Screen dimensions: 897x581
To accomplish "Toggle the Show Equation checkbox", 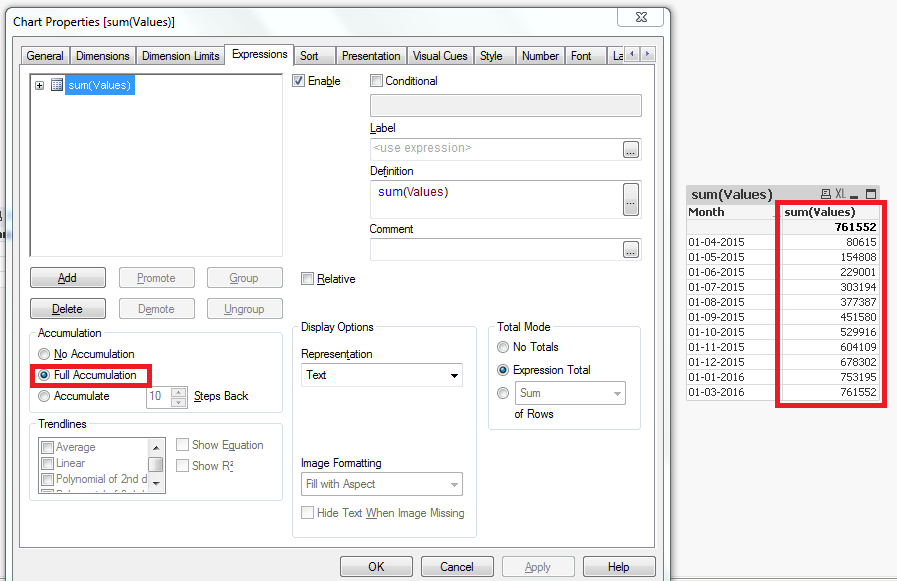I will click(x=182, y=444).
